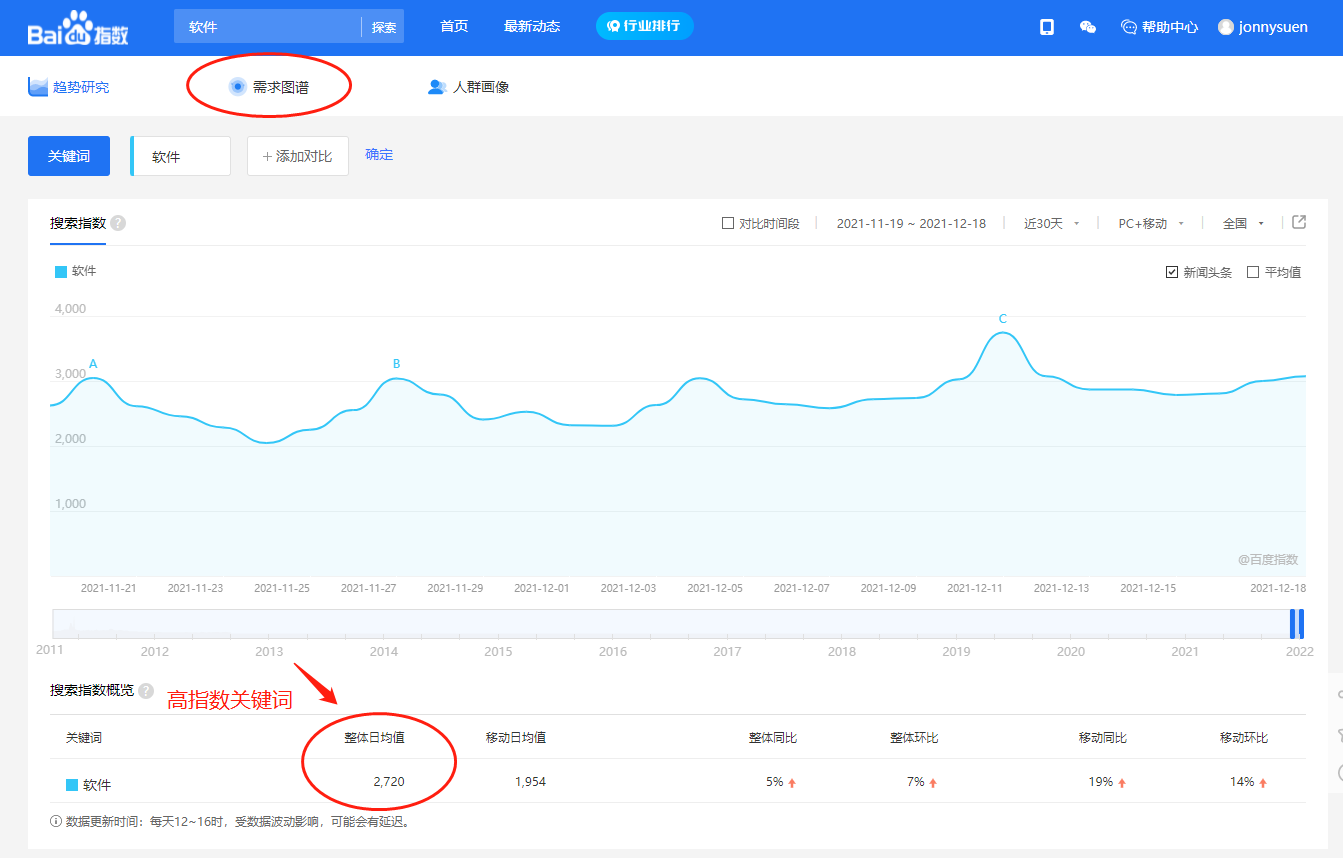This screenshot has height=858, width=1343.
Task: Click the jonnysuen user avatar
Action: [1226, 27]
